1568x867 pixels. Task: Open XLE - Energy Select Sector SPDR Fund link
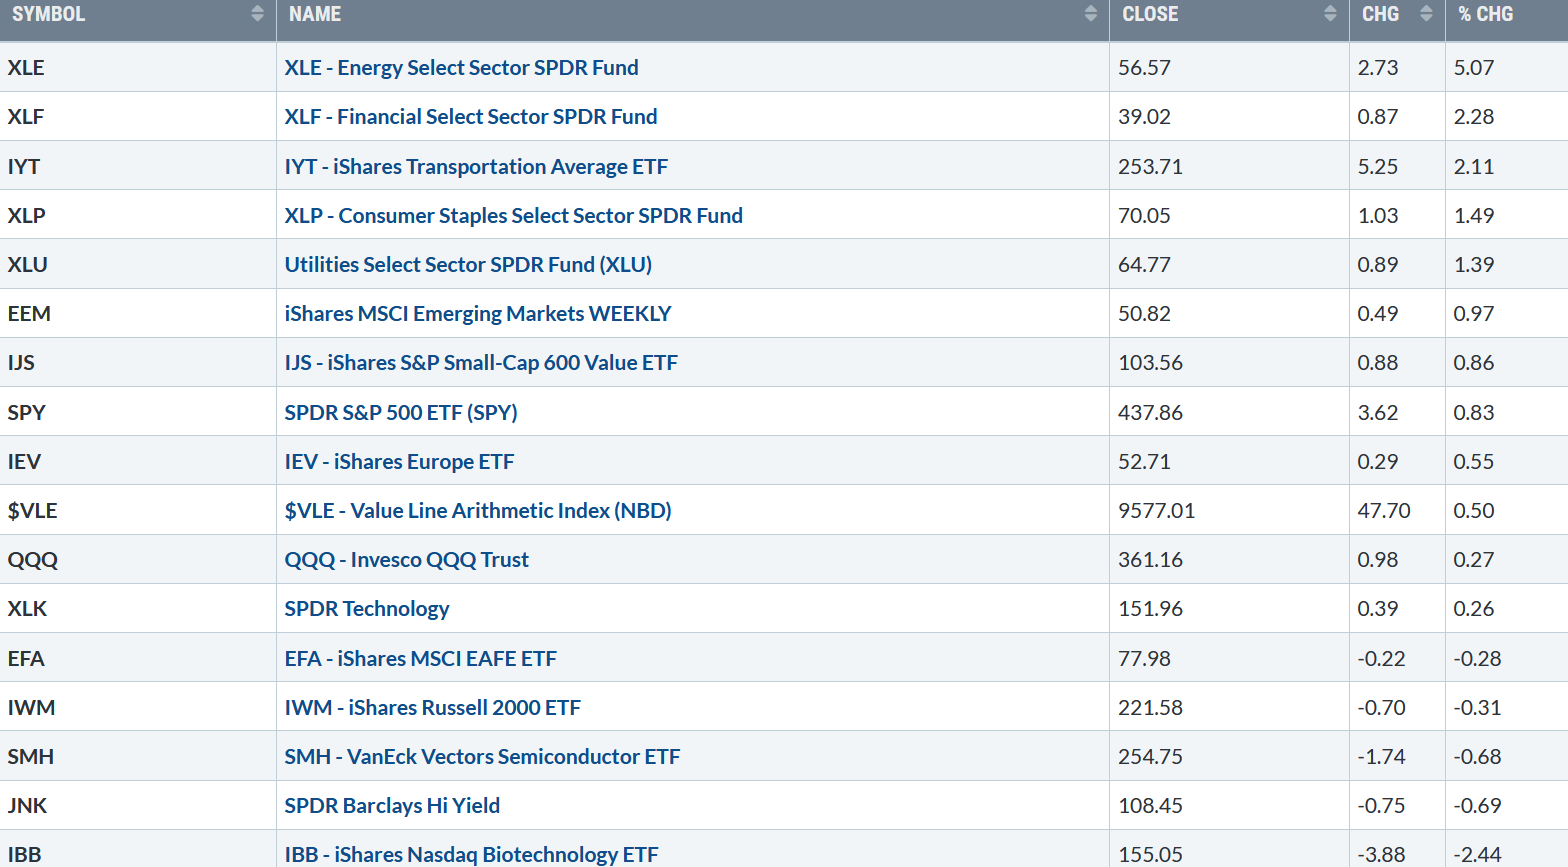(x=461, y=67)
